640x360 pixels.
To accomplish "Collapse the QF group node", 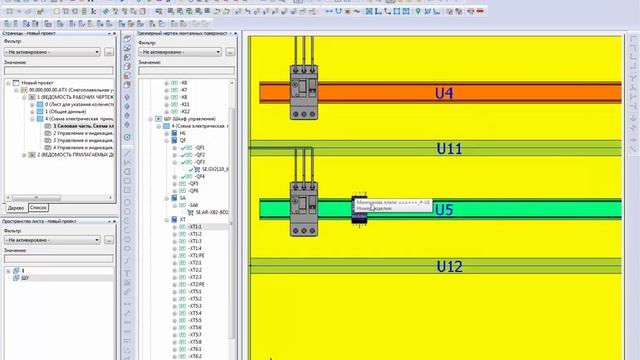I will click(x=167, y=141).
